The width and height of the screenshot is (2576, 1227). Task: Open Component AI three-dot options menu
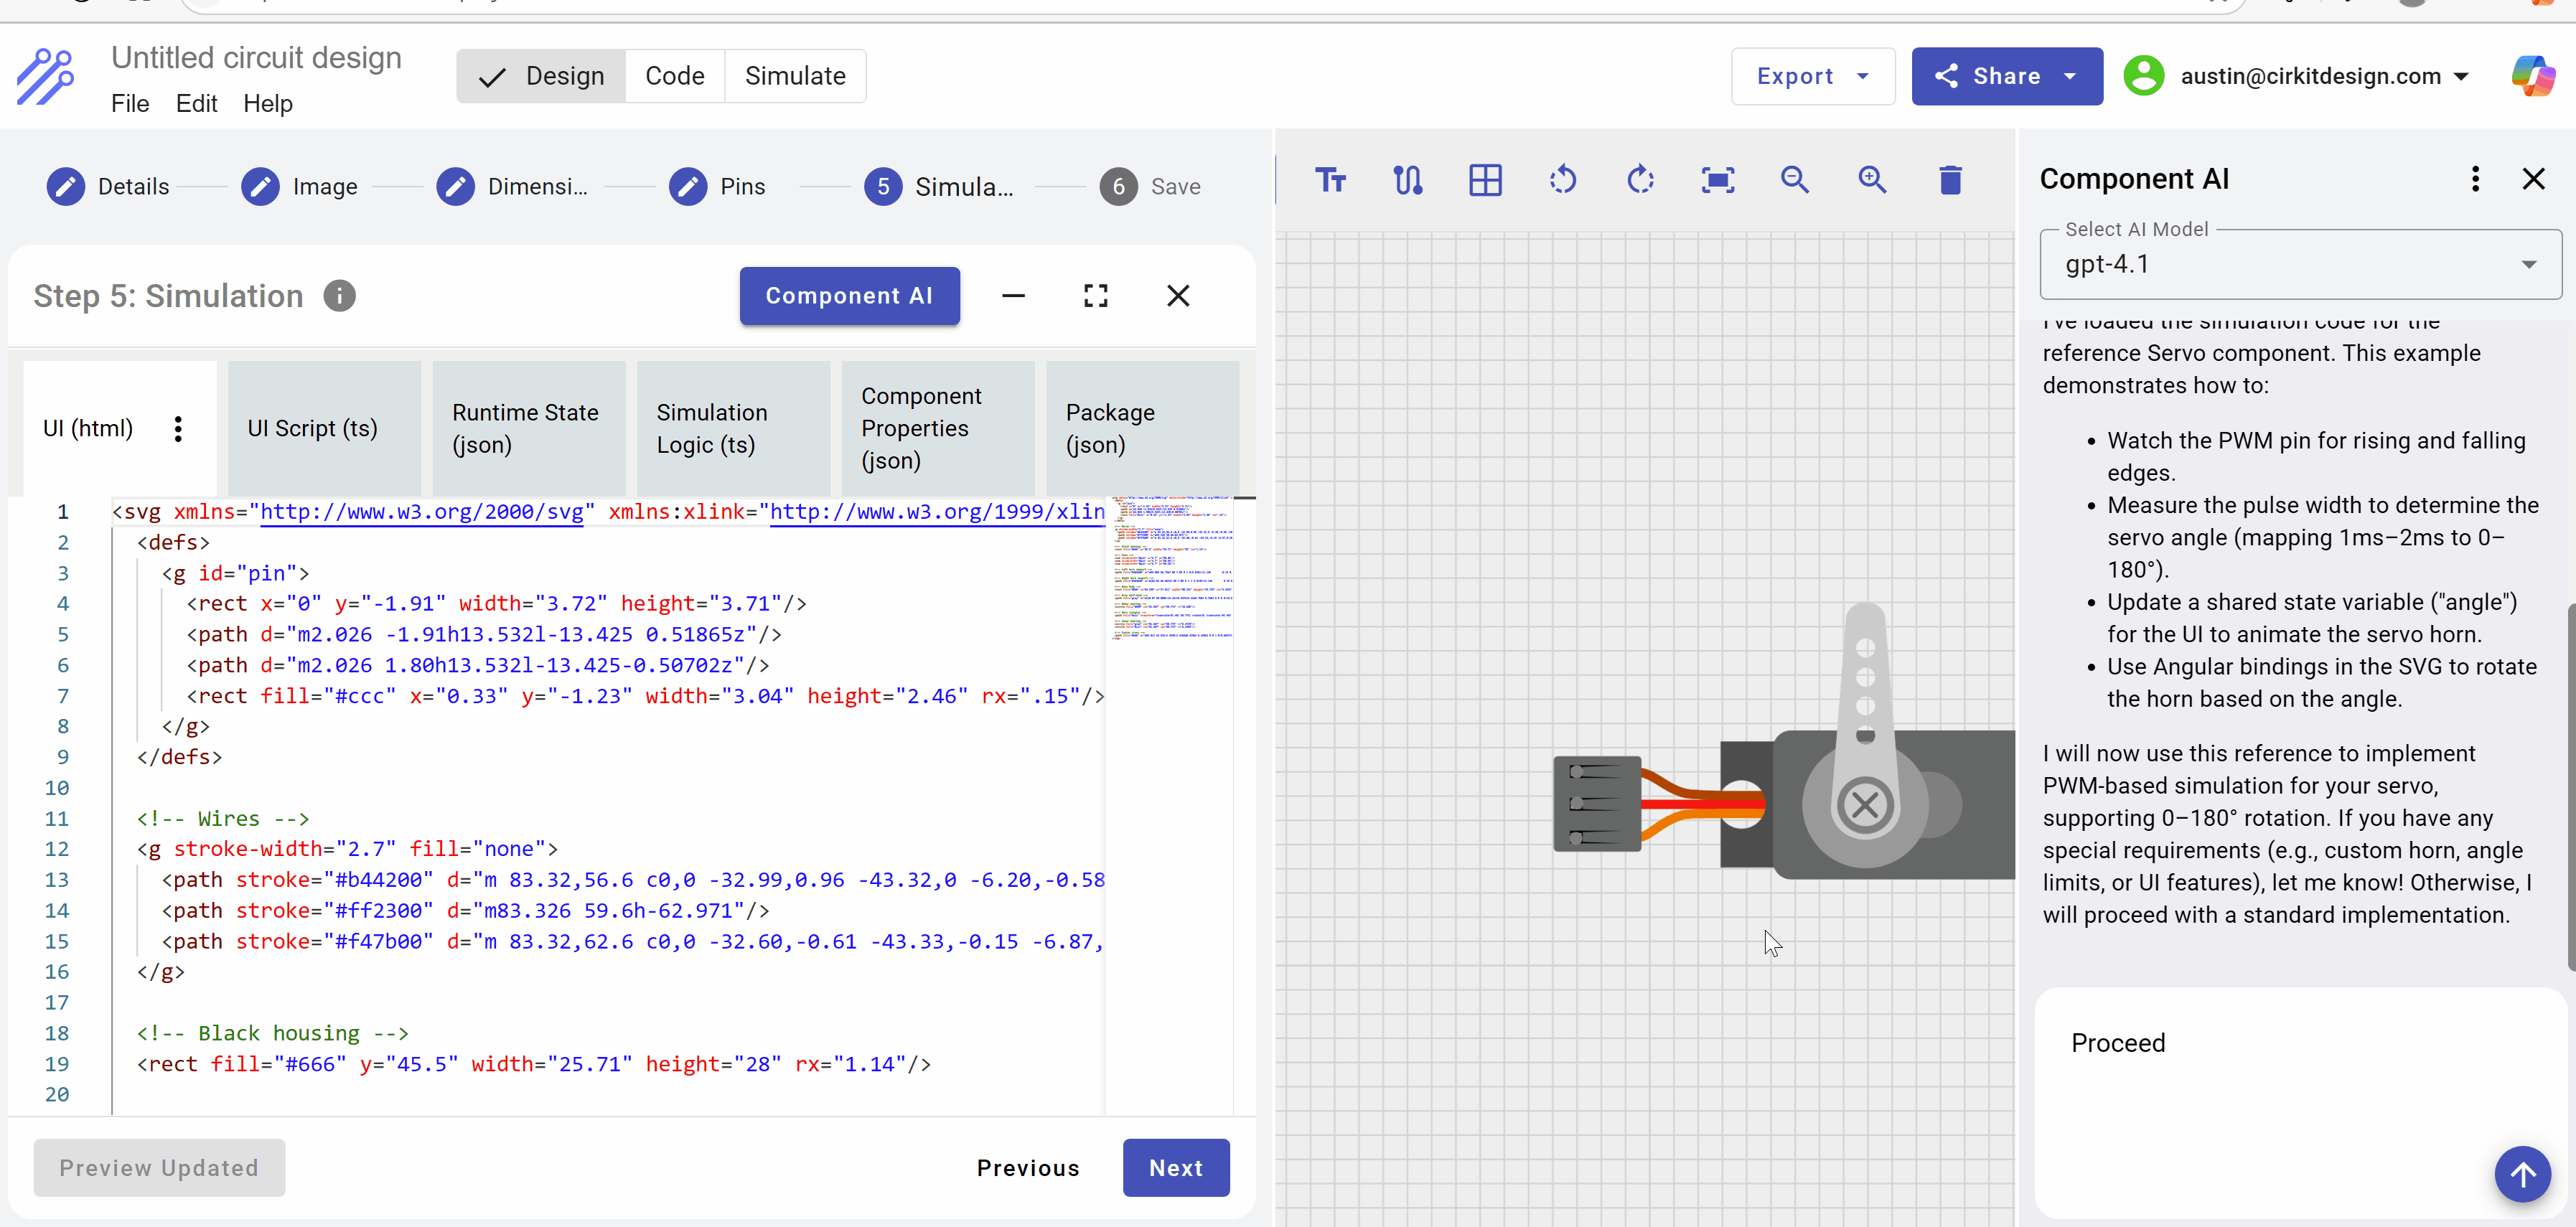pos(2475,179)
